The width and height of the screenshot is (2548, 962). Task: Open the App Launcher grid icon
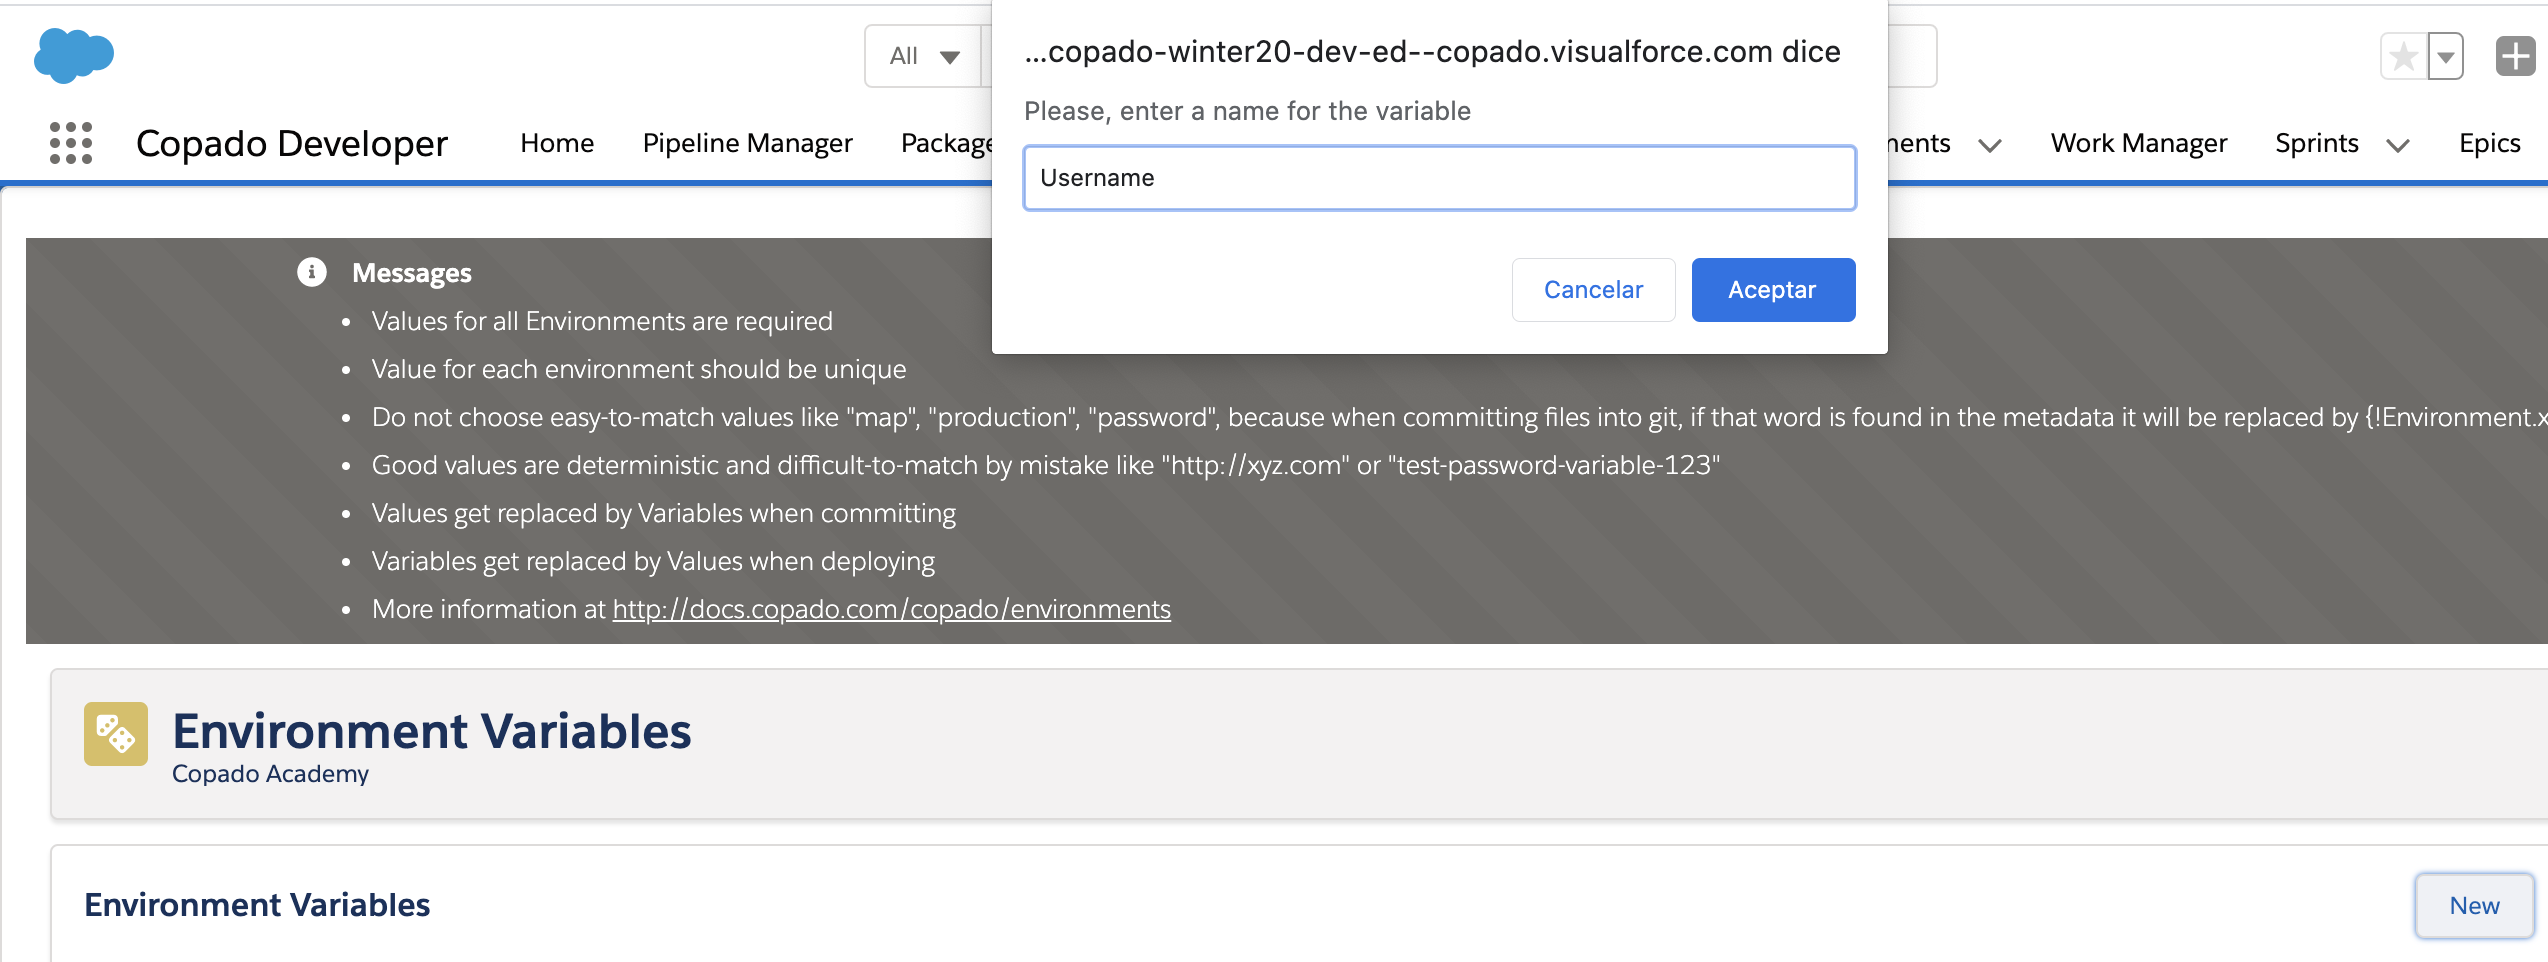(x=71, y=143)
